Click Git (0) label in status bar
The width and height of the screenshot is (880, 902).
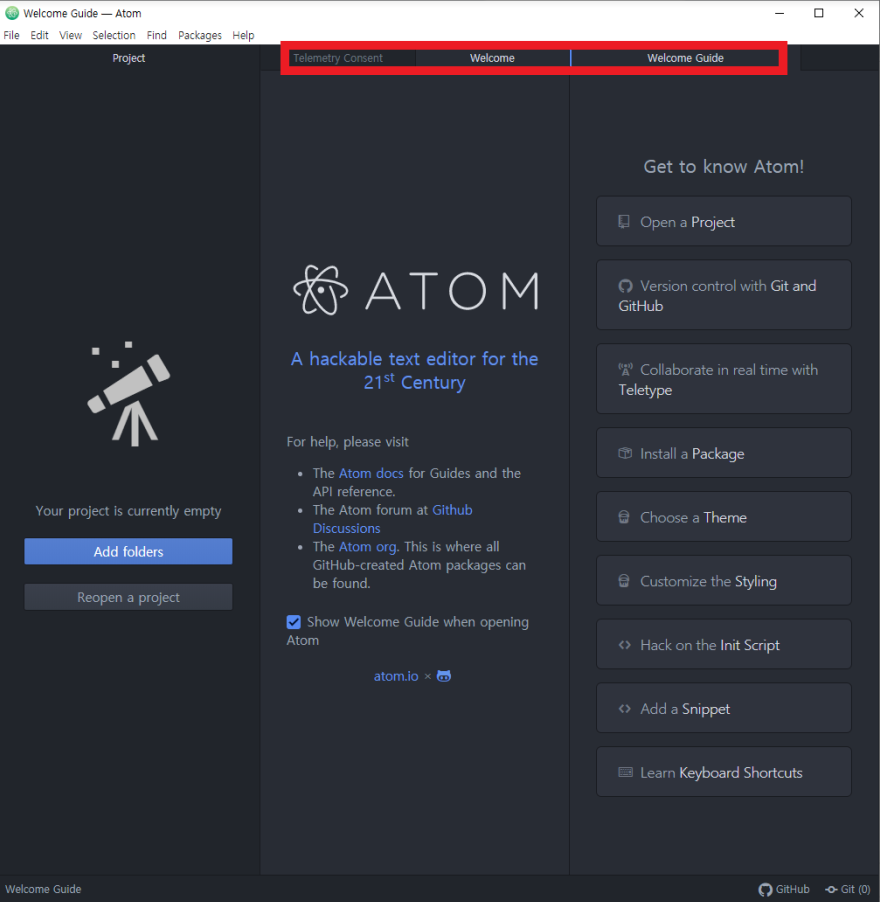855,889
